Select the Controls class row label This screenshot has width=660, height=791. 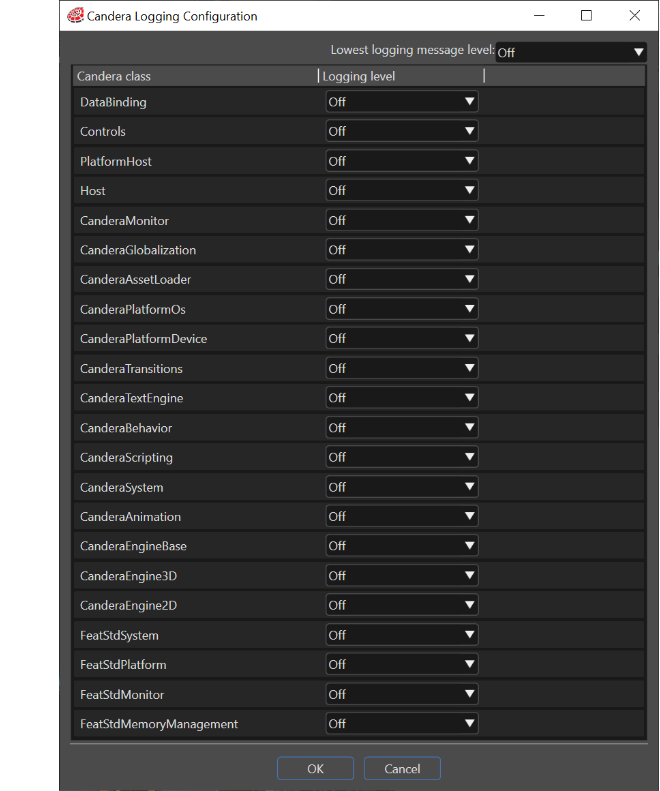[x=102, y=131]
